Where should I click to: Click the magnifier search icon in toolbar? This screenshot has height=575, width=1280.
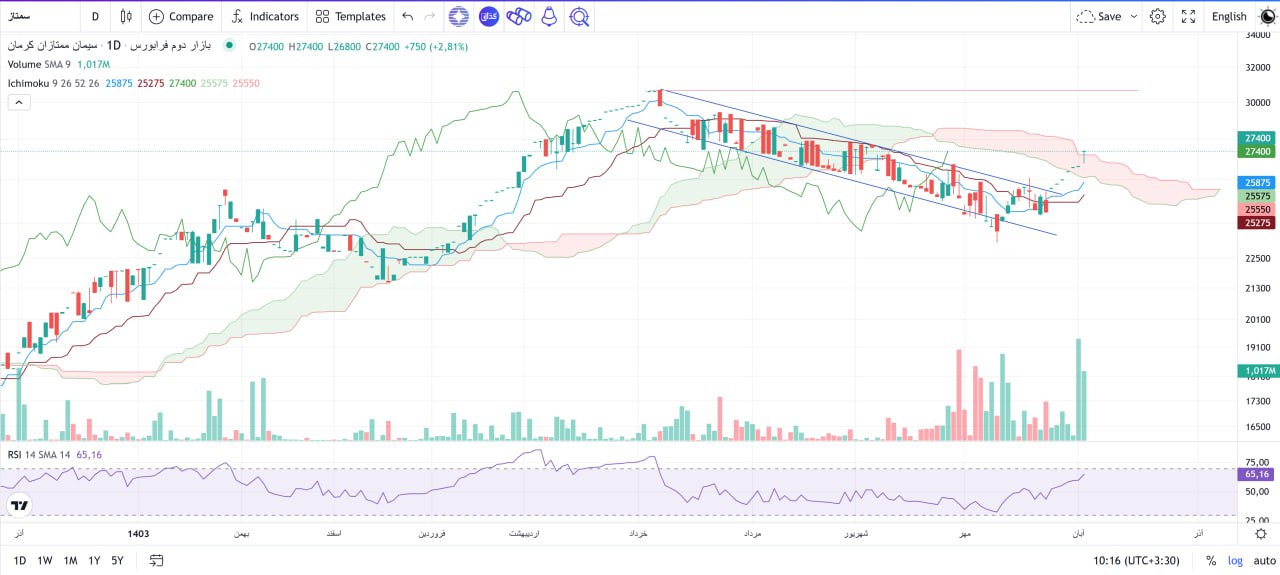579,16
